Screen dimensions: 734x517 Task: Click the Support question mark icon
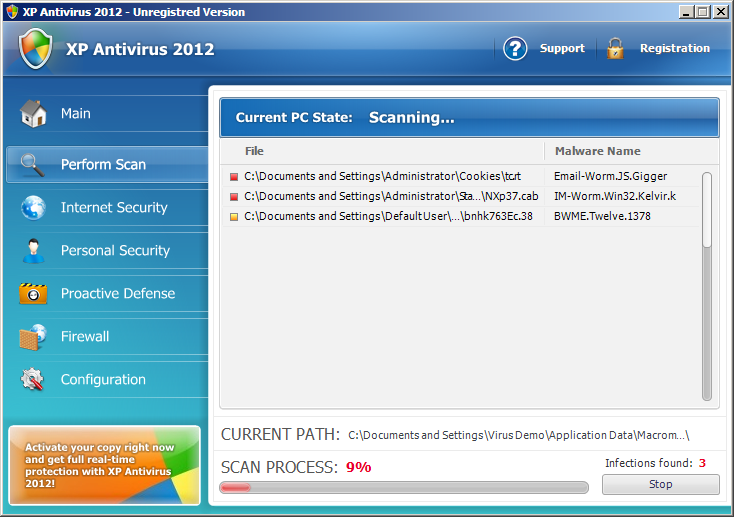(x=515, y=48)
